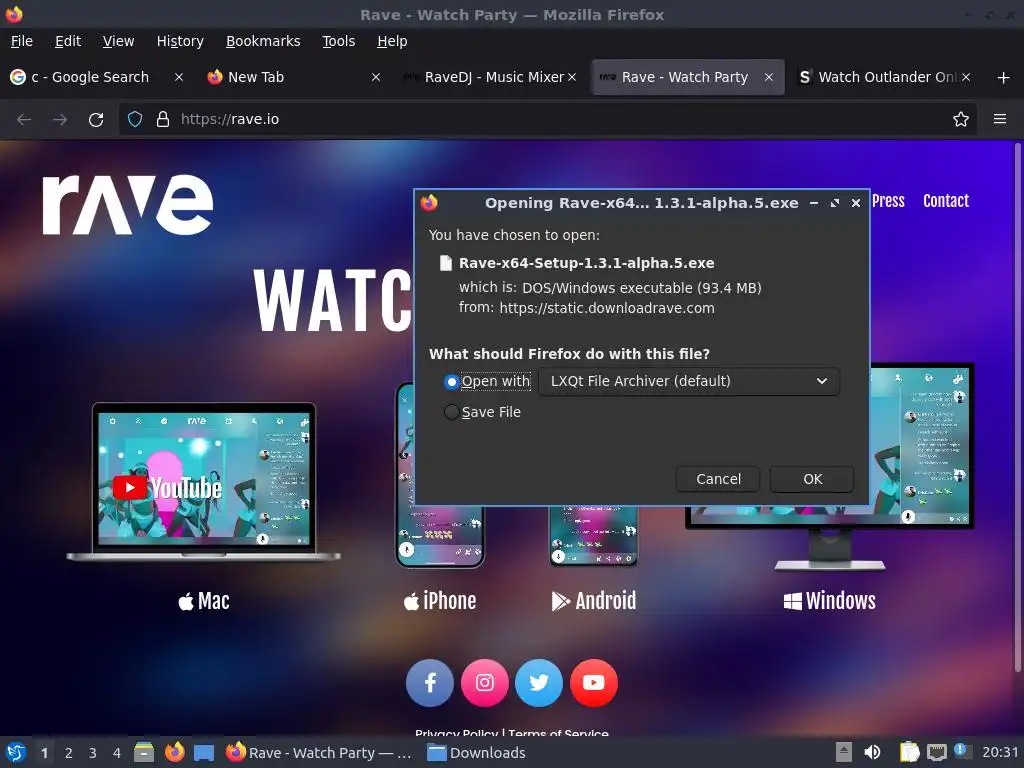Click the rave logo

[127, 204]
